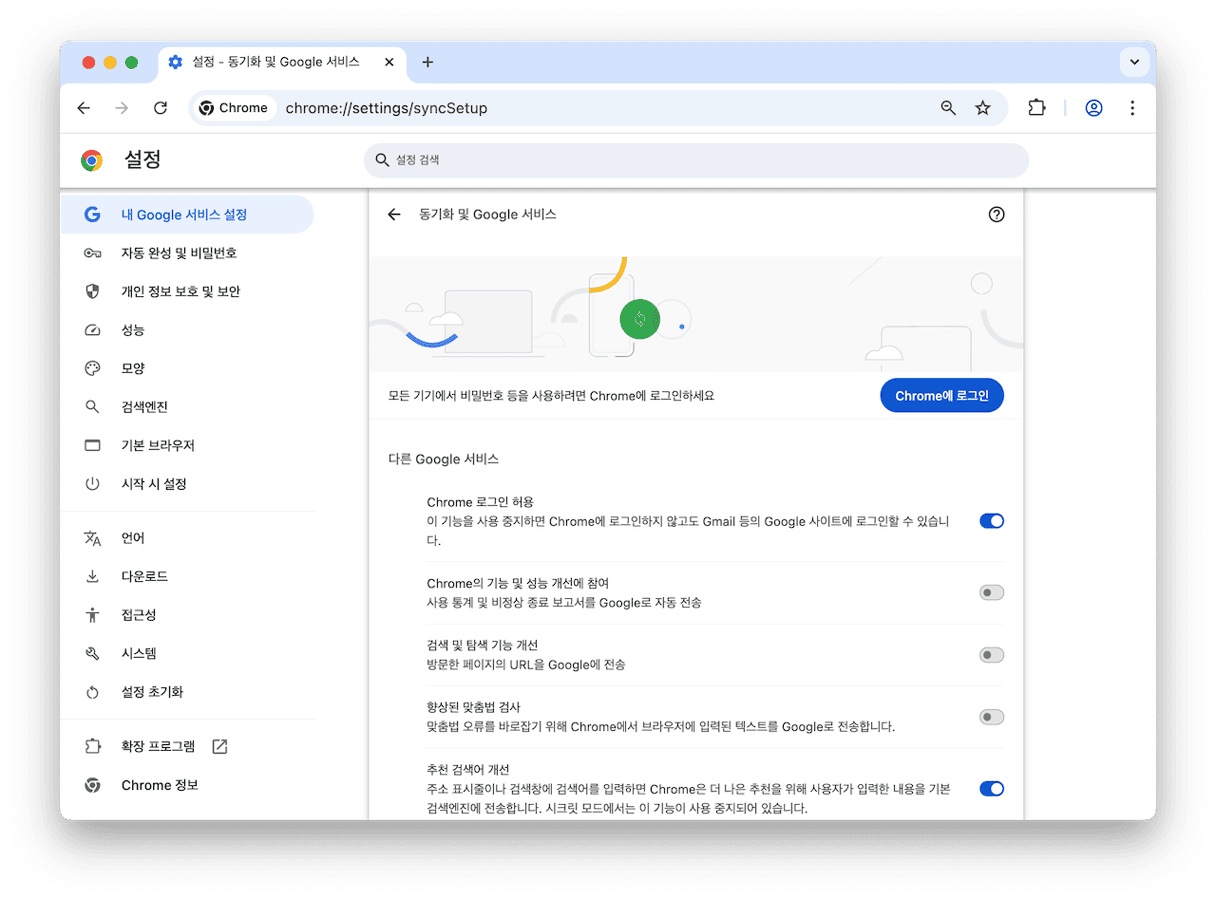1216x899 pixels.
Task: Click the magnifier icon for 검색엔진
Action: coord(92,407)
